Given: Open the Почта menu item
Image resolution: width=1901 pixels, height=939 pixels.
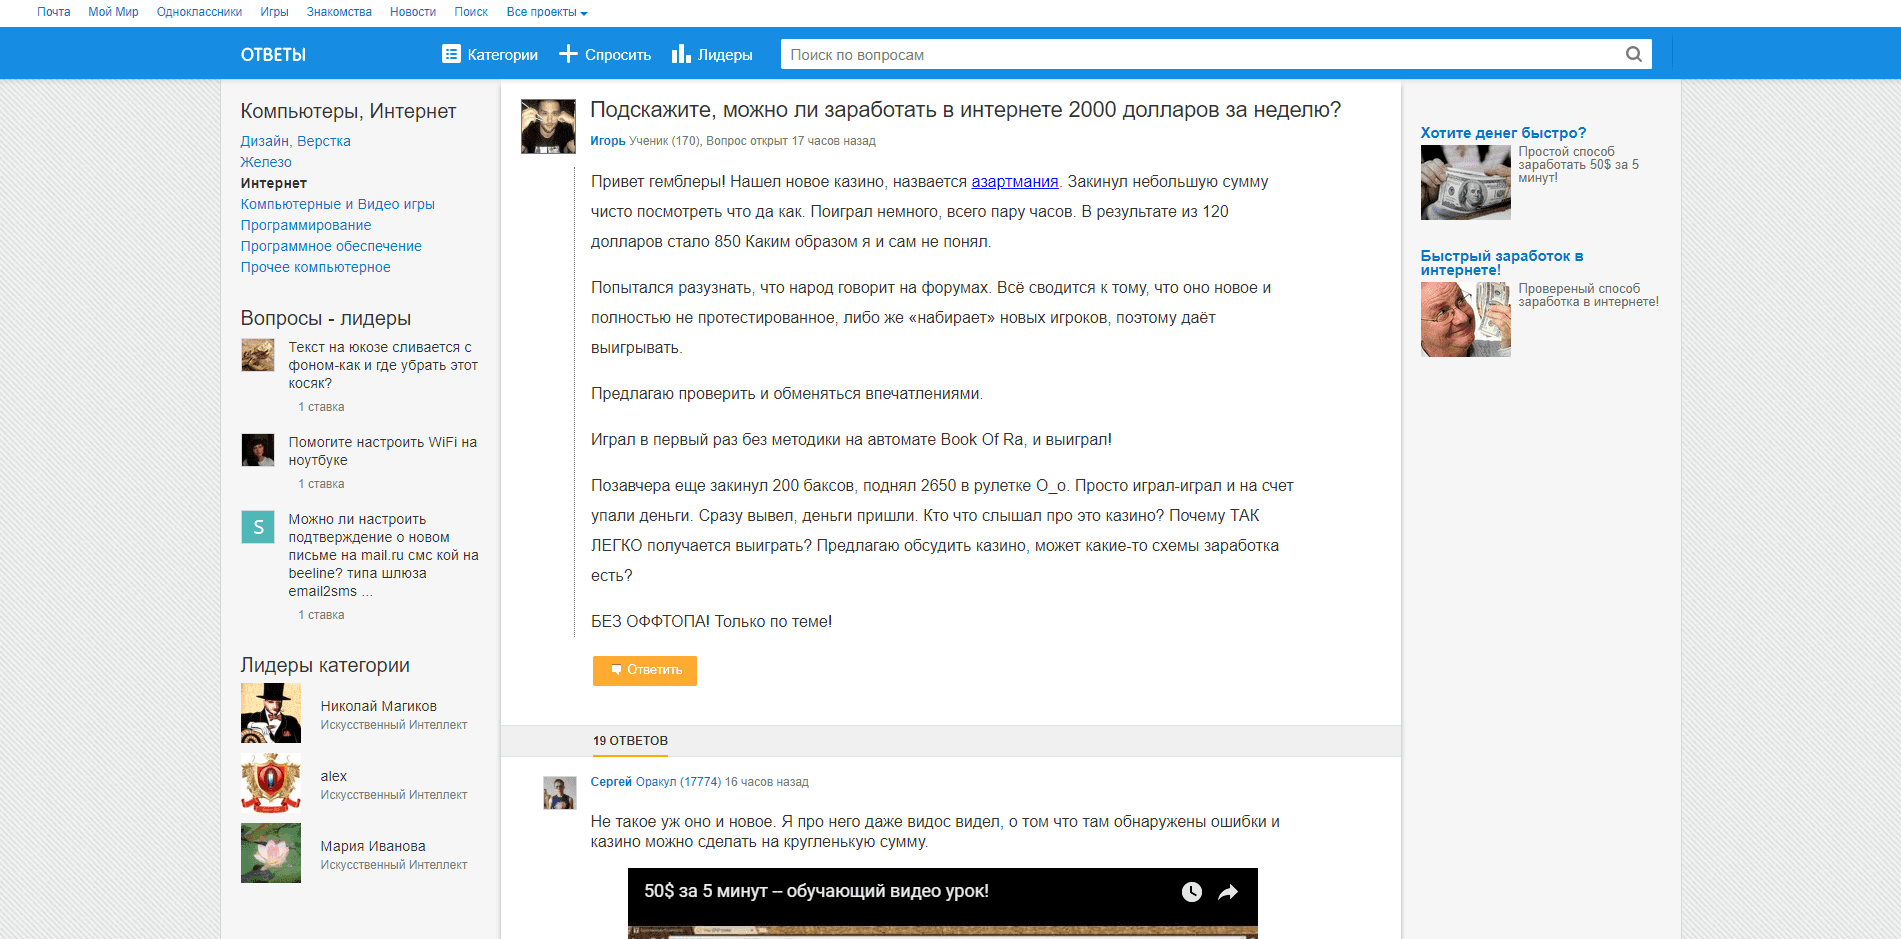Looking at the screenshot, I should [52, 11].
